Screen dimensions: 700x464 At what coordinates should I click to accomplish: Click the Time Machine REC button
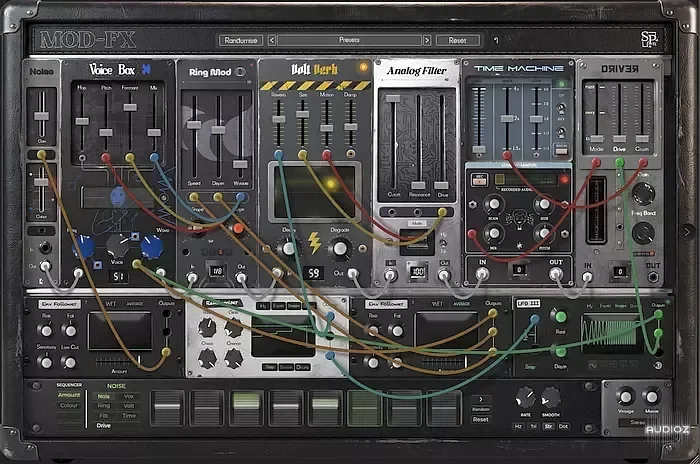480,179
